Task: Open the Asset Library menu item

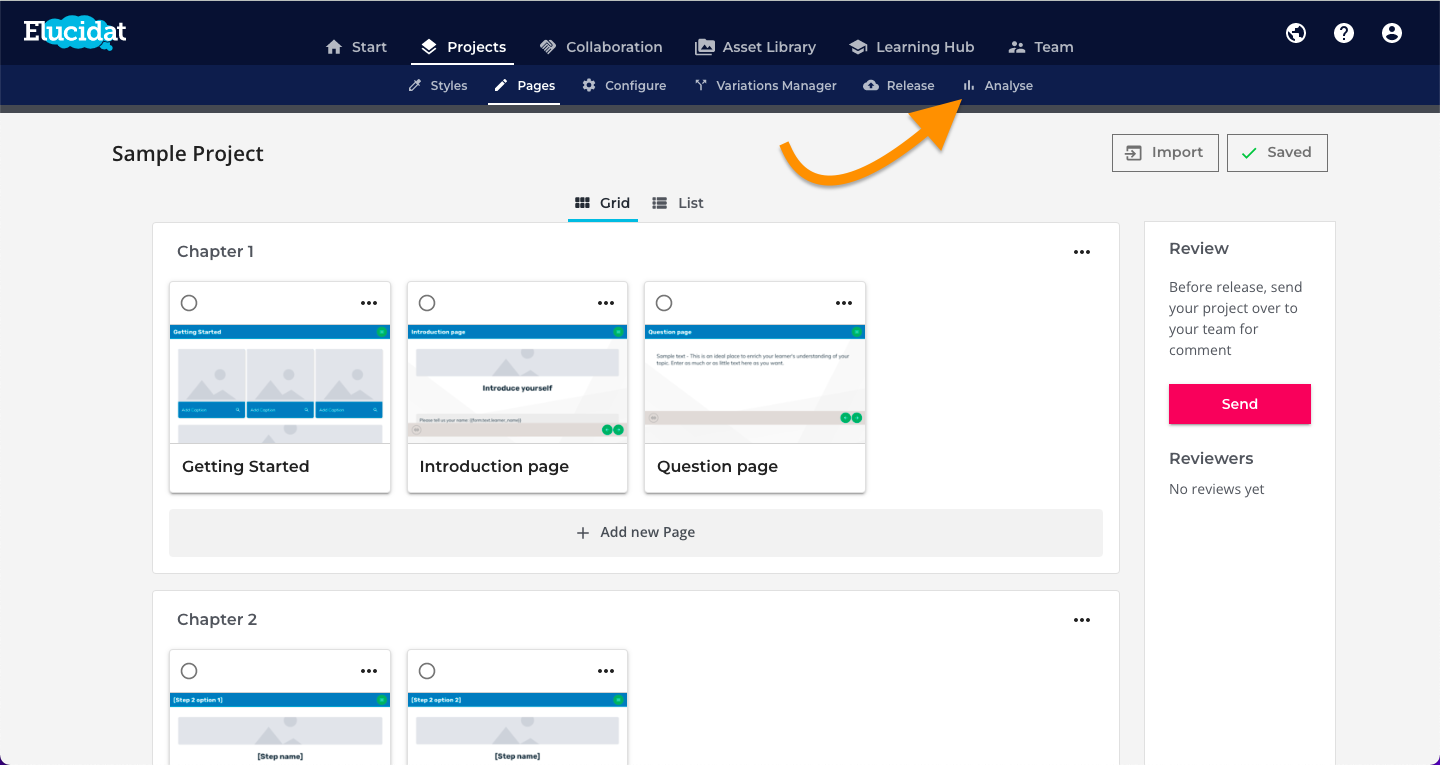Action: point(756,47)
